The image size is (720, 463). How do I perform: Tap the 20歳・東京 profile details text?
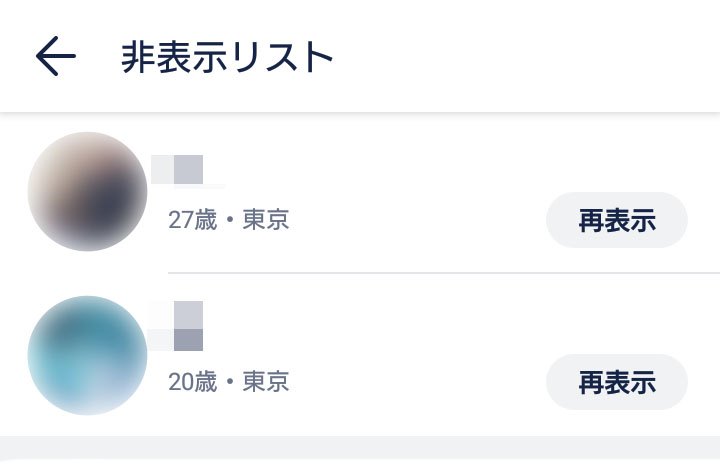tap(229, 382)
